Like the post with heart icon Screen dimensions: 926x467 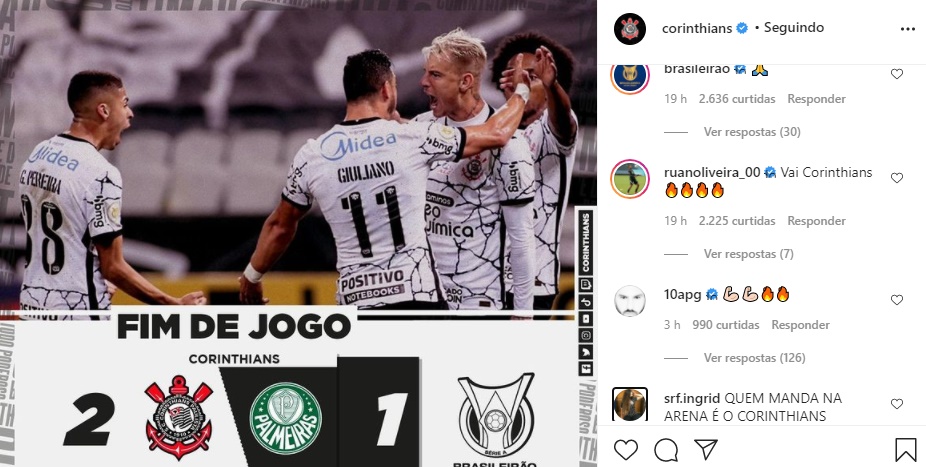click(626, 450)
